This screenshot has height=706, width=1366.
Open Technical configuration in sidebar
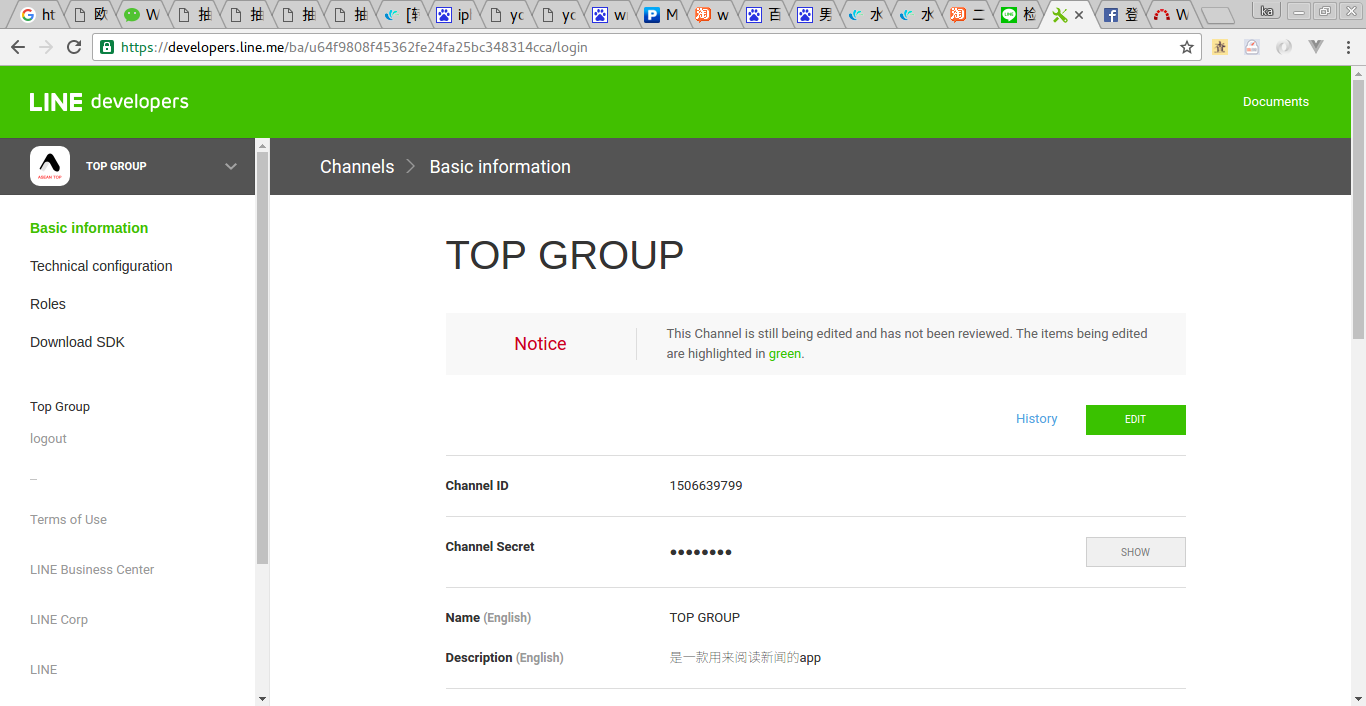101,266
